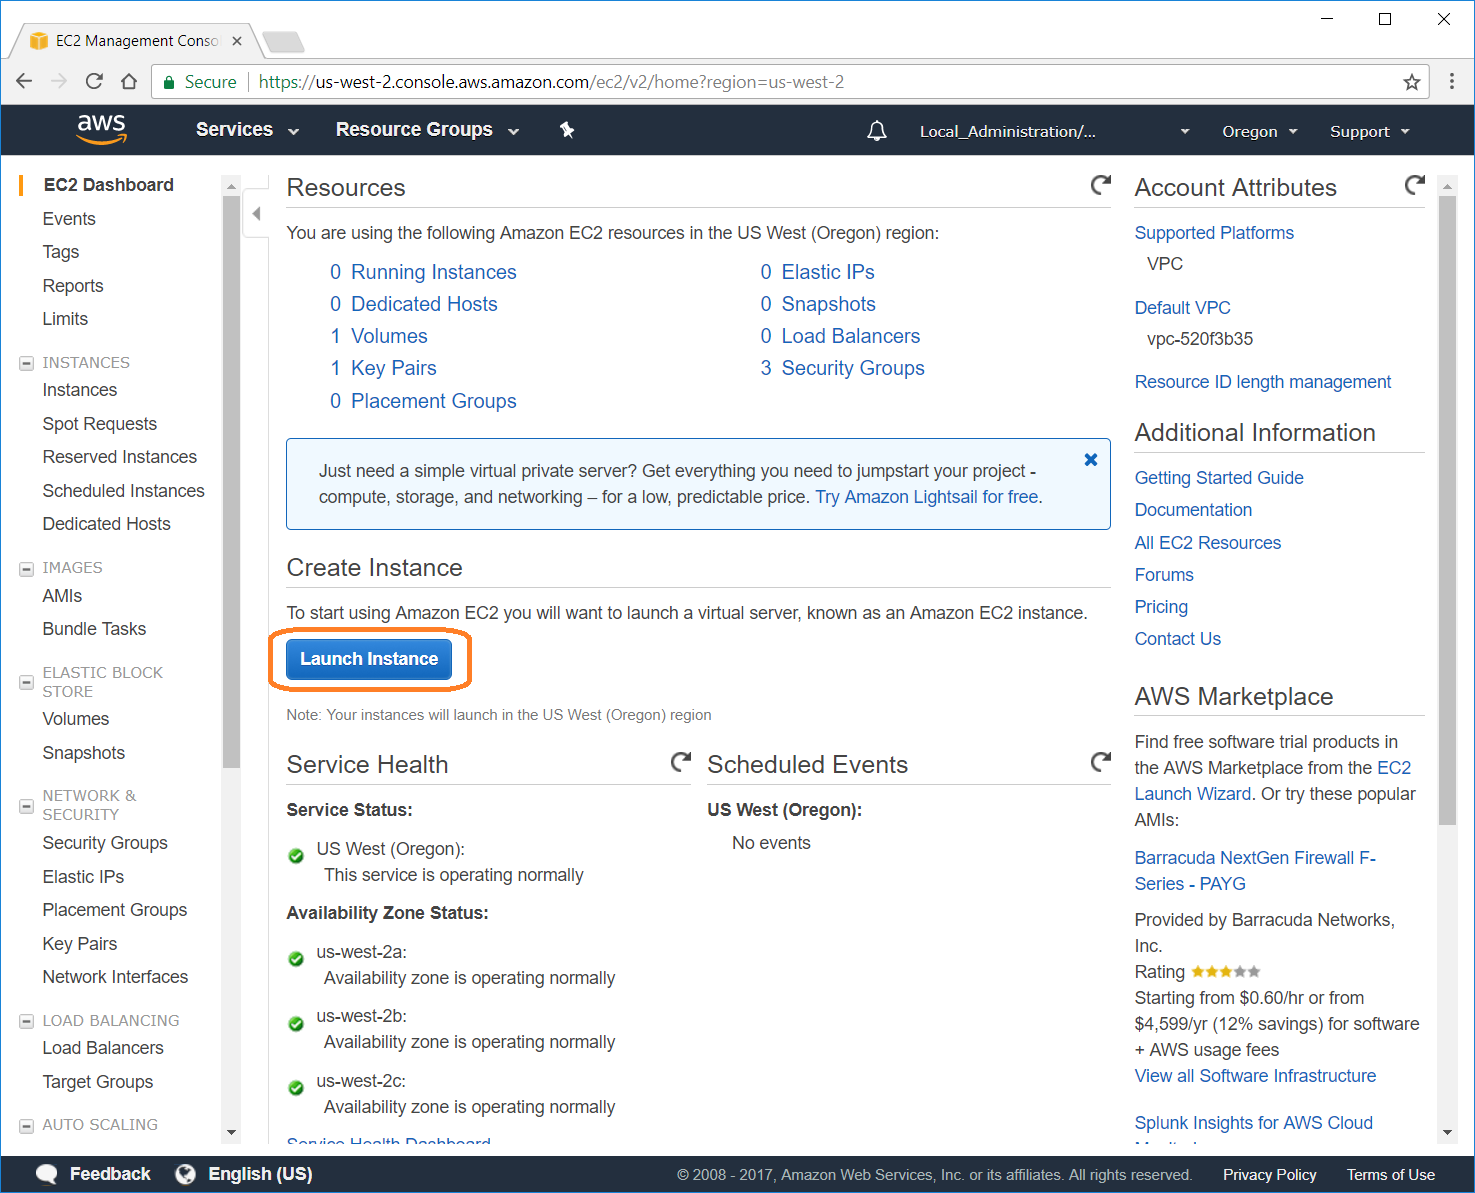This screenshot has width=1475, height=1193.
Task: Open a new browser tab
Action: tap(283, 42)
